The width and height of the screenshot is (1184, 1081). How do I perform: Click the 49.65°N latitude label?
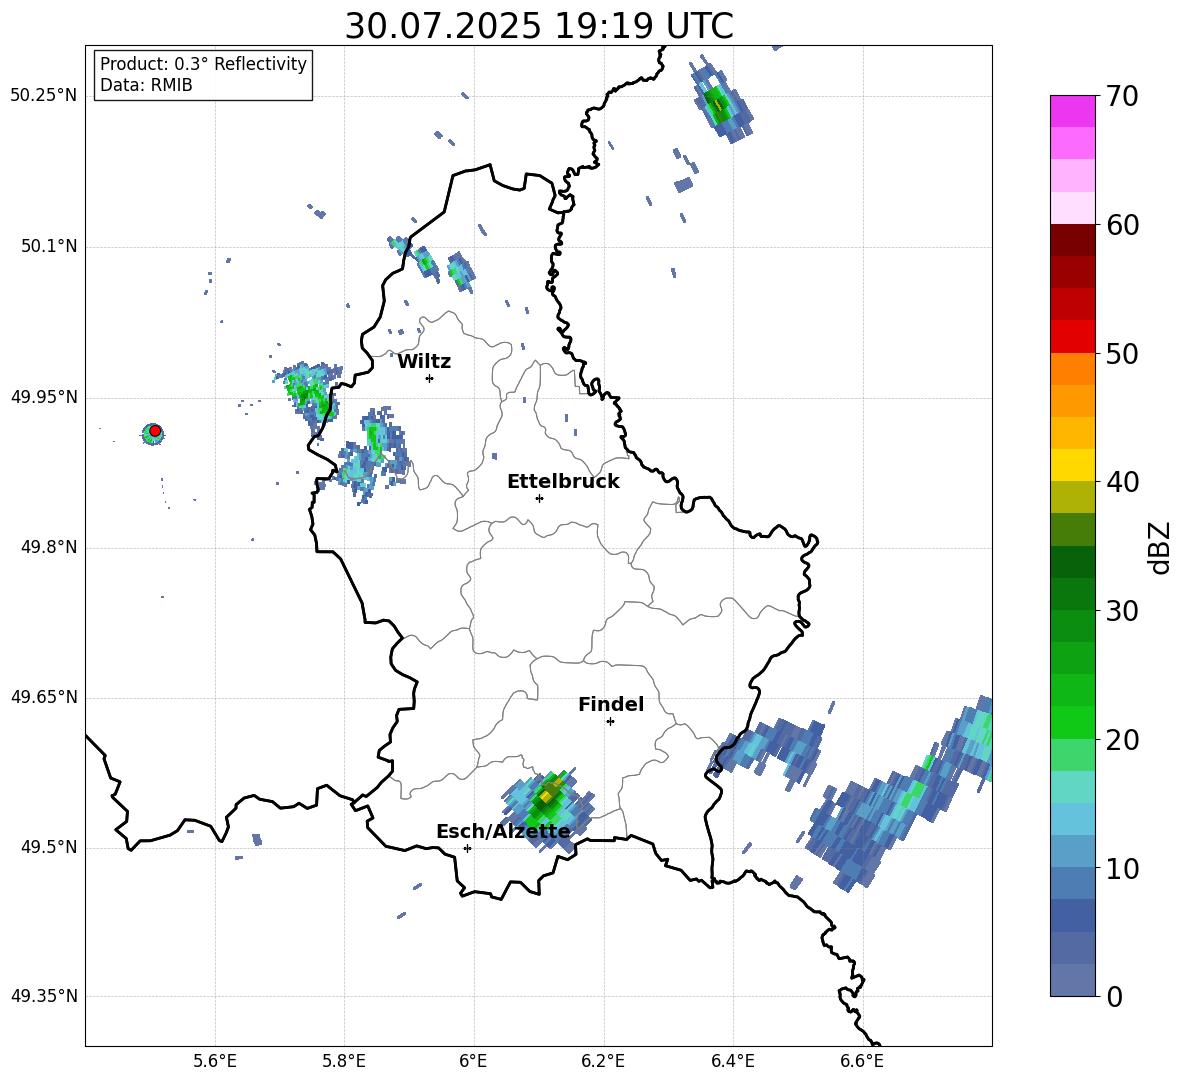[x=44, y=697]
